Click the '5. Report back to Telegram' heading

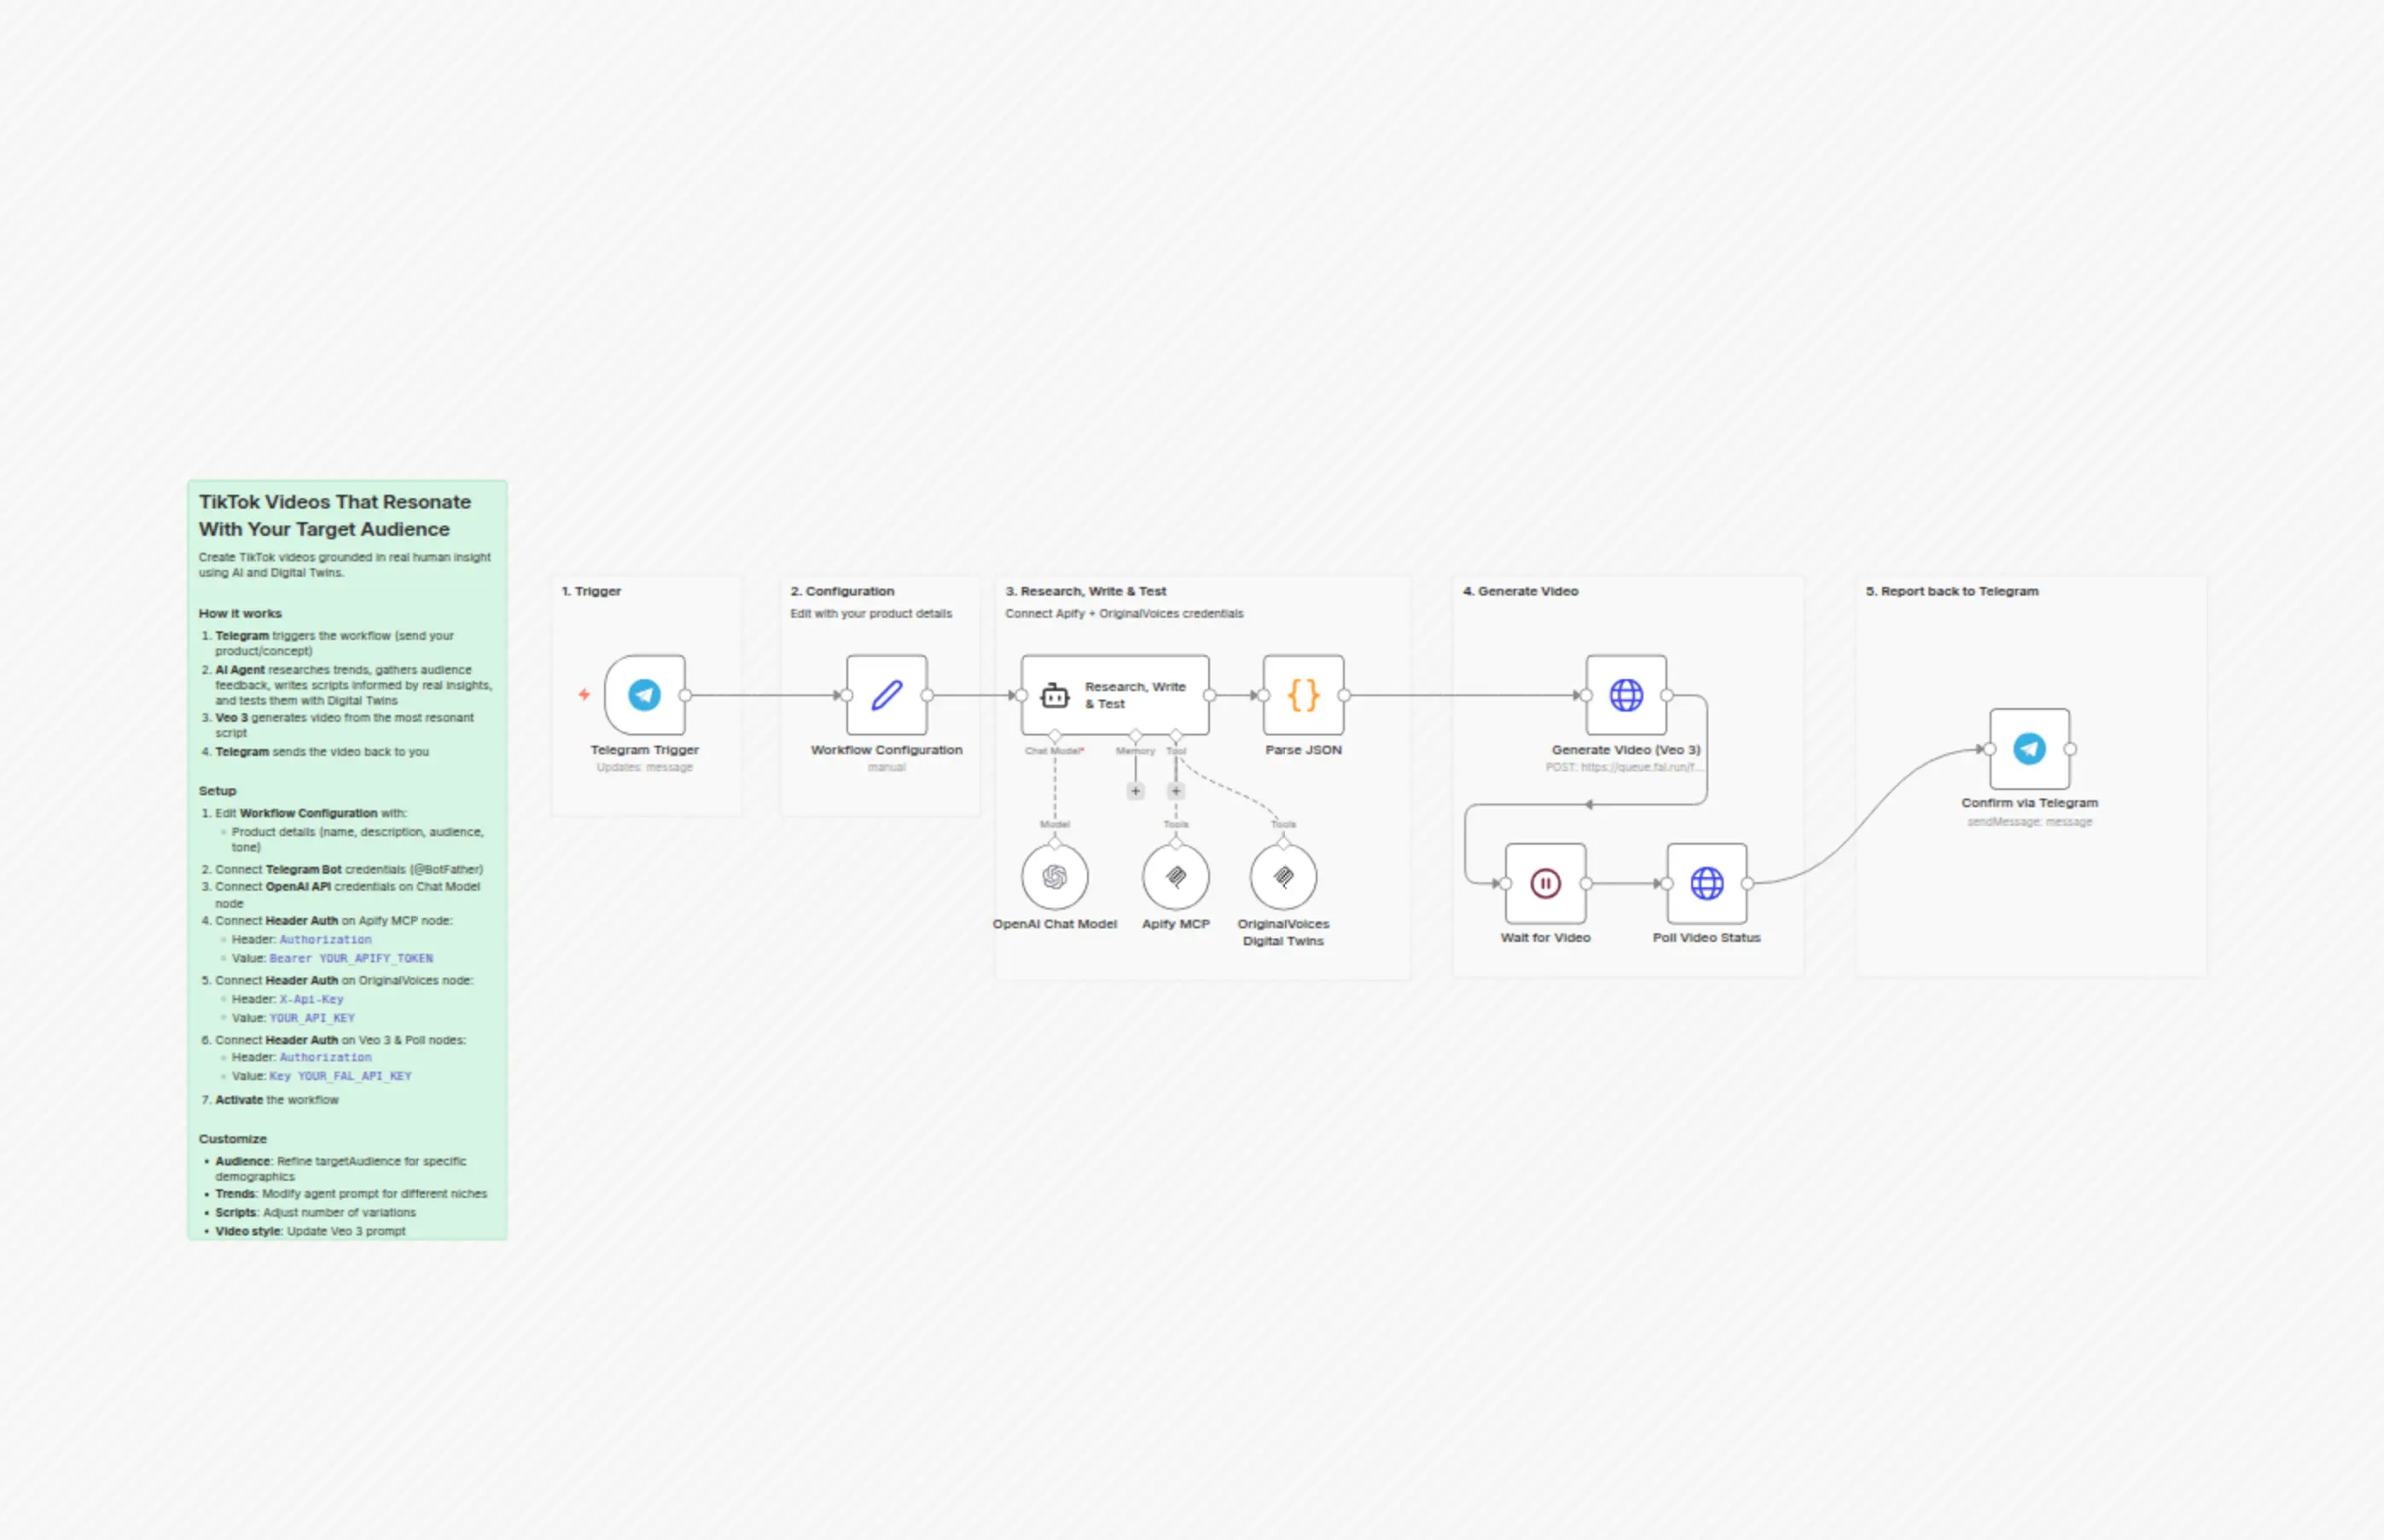click(x=1951, y=591)
